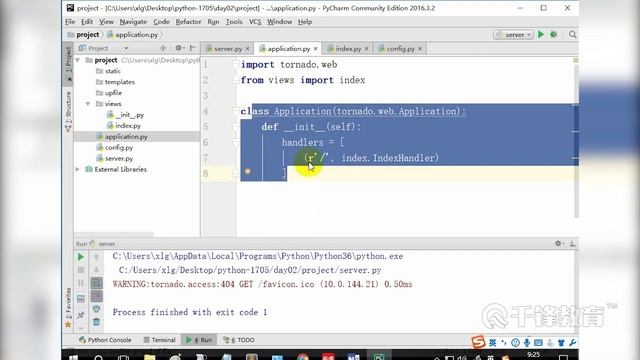The width and height of the screenshot is (640, 360).
Task: Toggle scroll-to-end in Run console
Action: [96, 296]
